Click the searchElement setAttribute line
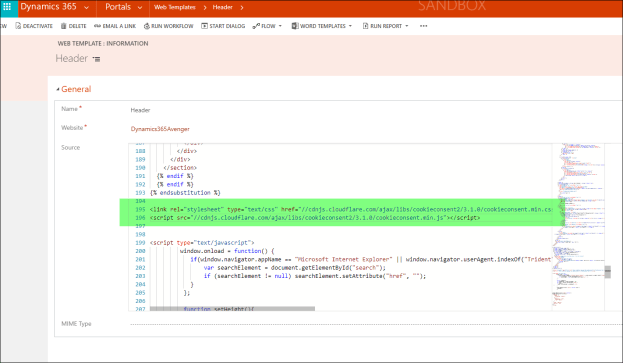Image resolution: width=623 pixels, height=363 pixels. pyautogui.click(x=315, y=276)
